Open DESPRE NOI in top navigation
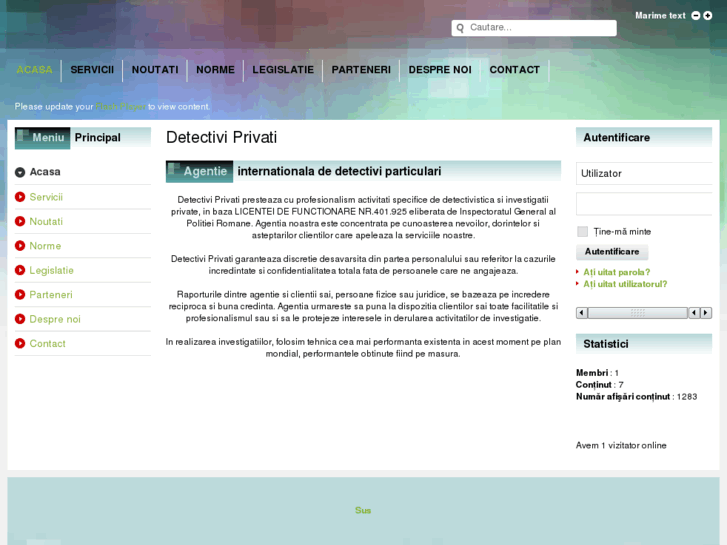This screenshot has height=545, width=727. (x=440, y=70)
